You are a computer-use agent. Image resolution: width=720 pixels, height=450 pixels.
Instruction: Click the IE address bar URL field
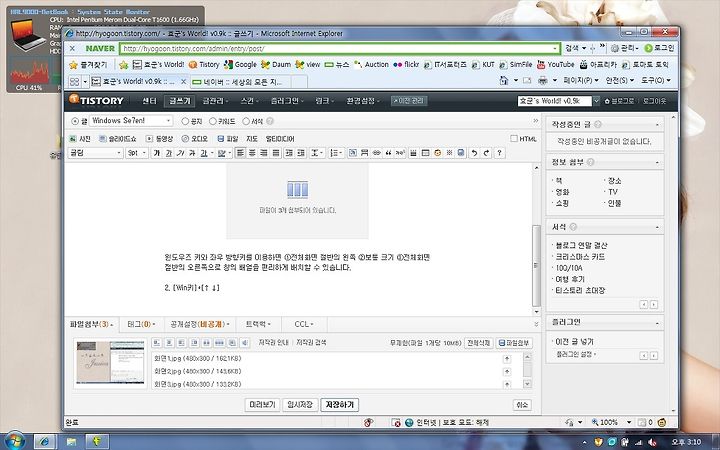(x=339, y=48)
